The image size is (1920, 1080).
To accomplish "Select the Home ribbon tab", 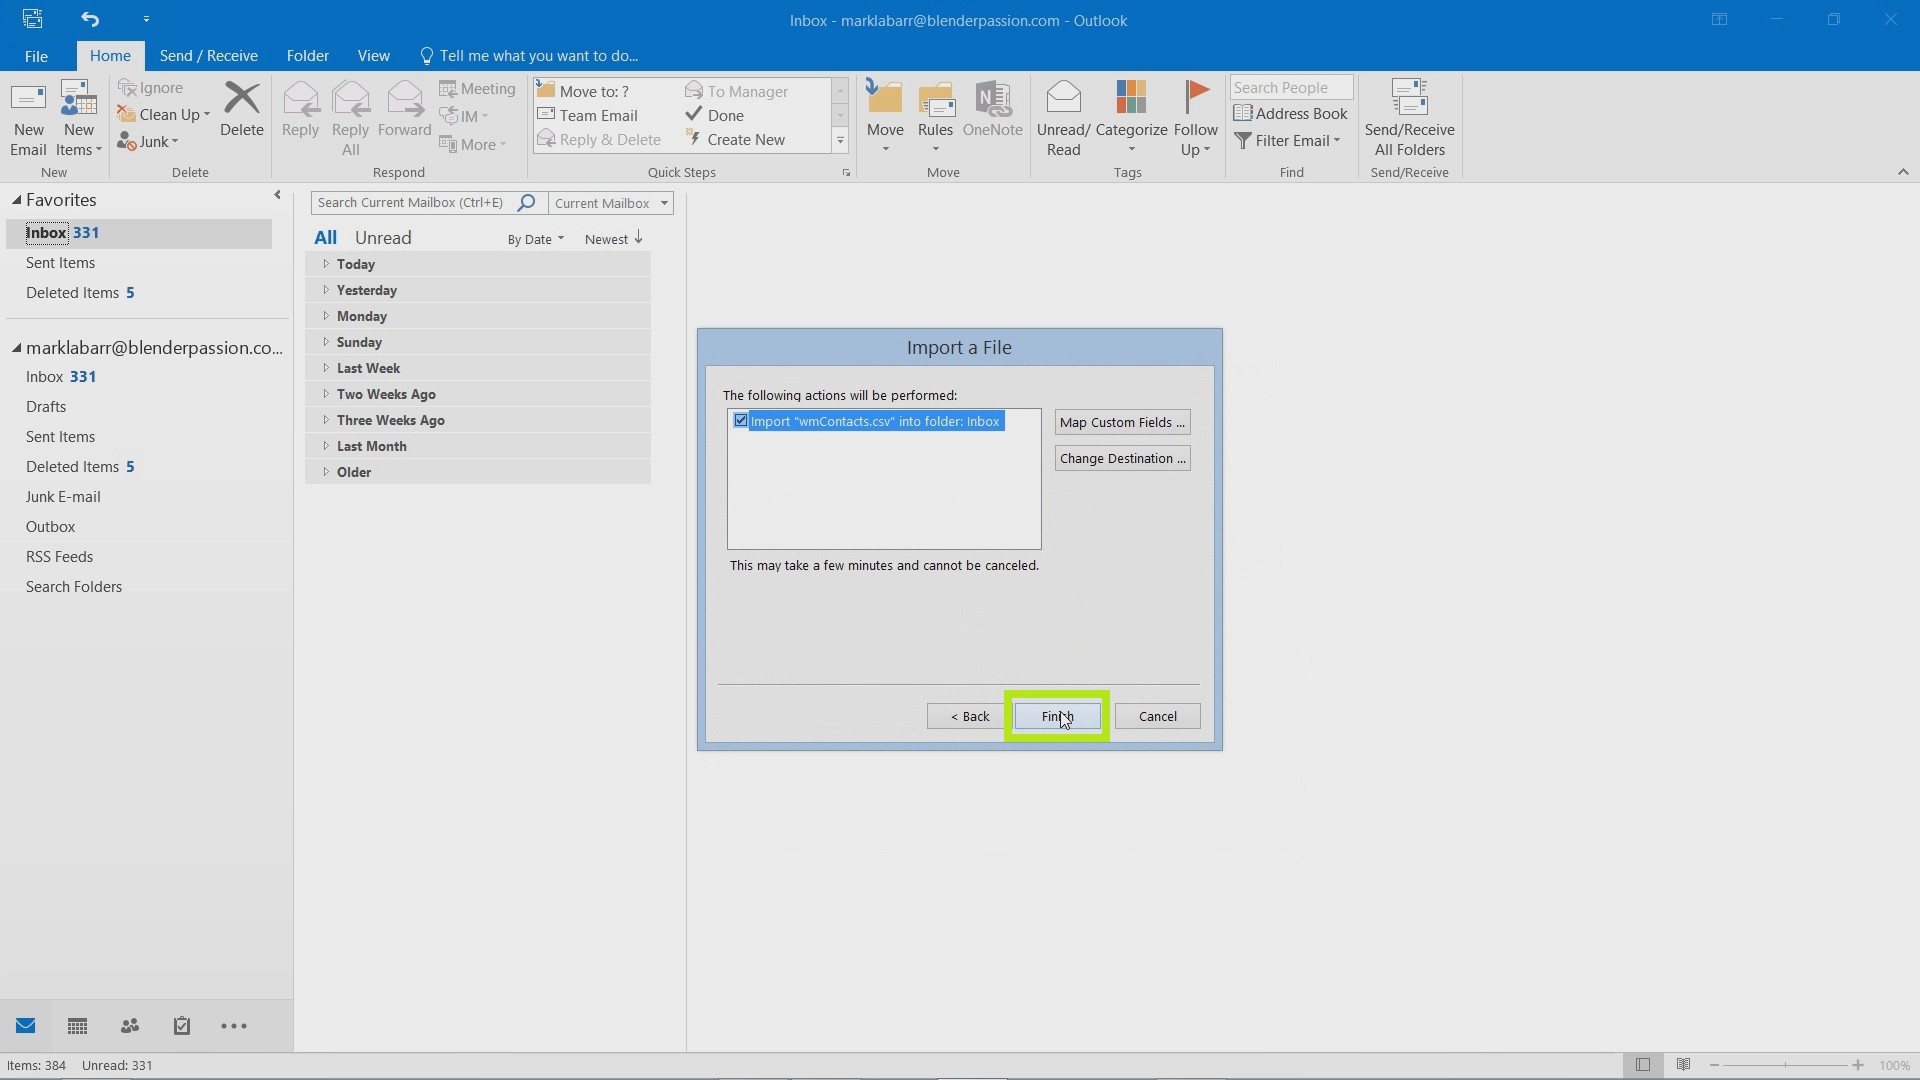I will tap(109, 55).
